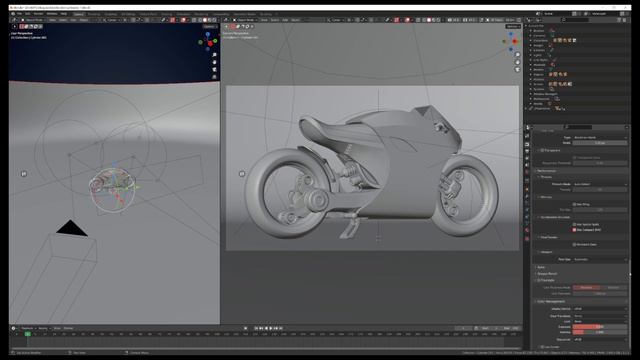Expand the Bake panel
The width and height of the screenshot is (640, 360).
tap(540, 267)
